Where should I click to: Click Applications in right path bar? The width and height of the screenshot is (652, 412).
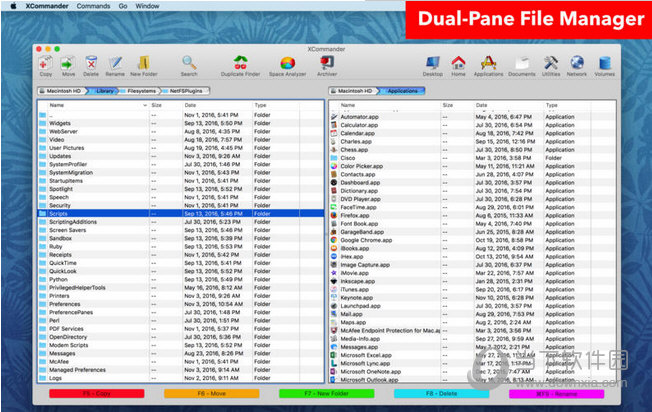click(x=402, y=91)
